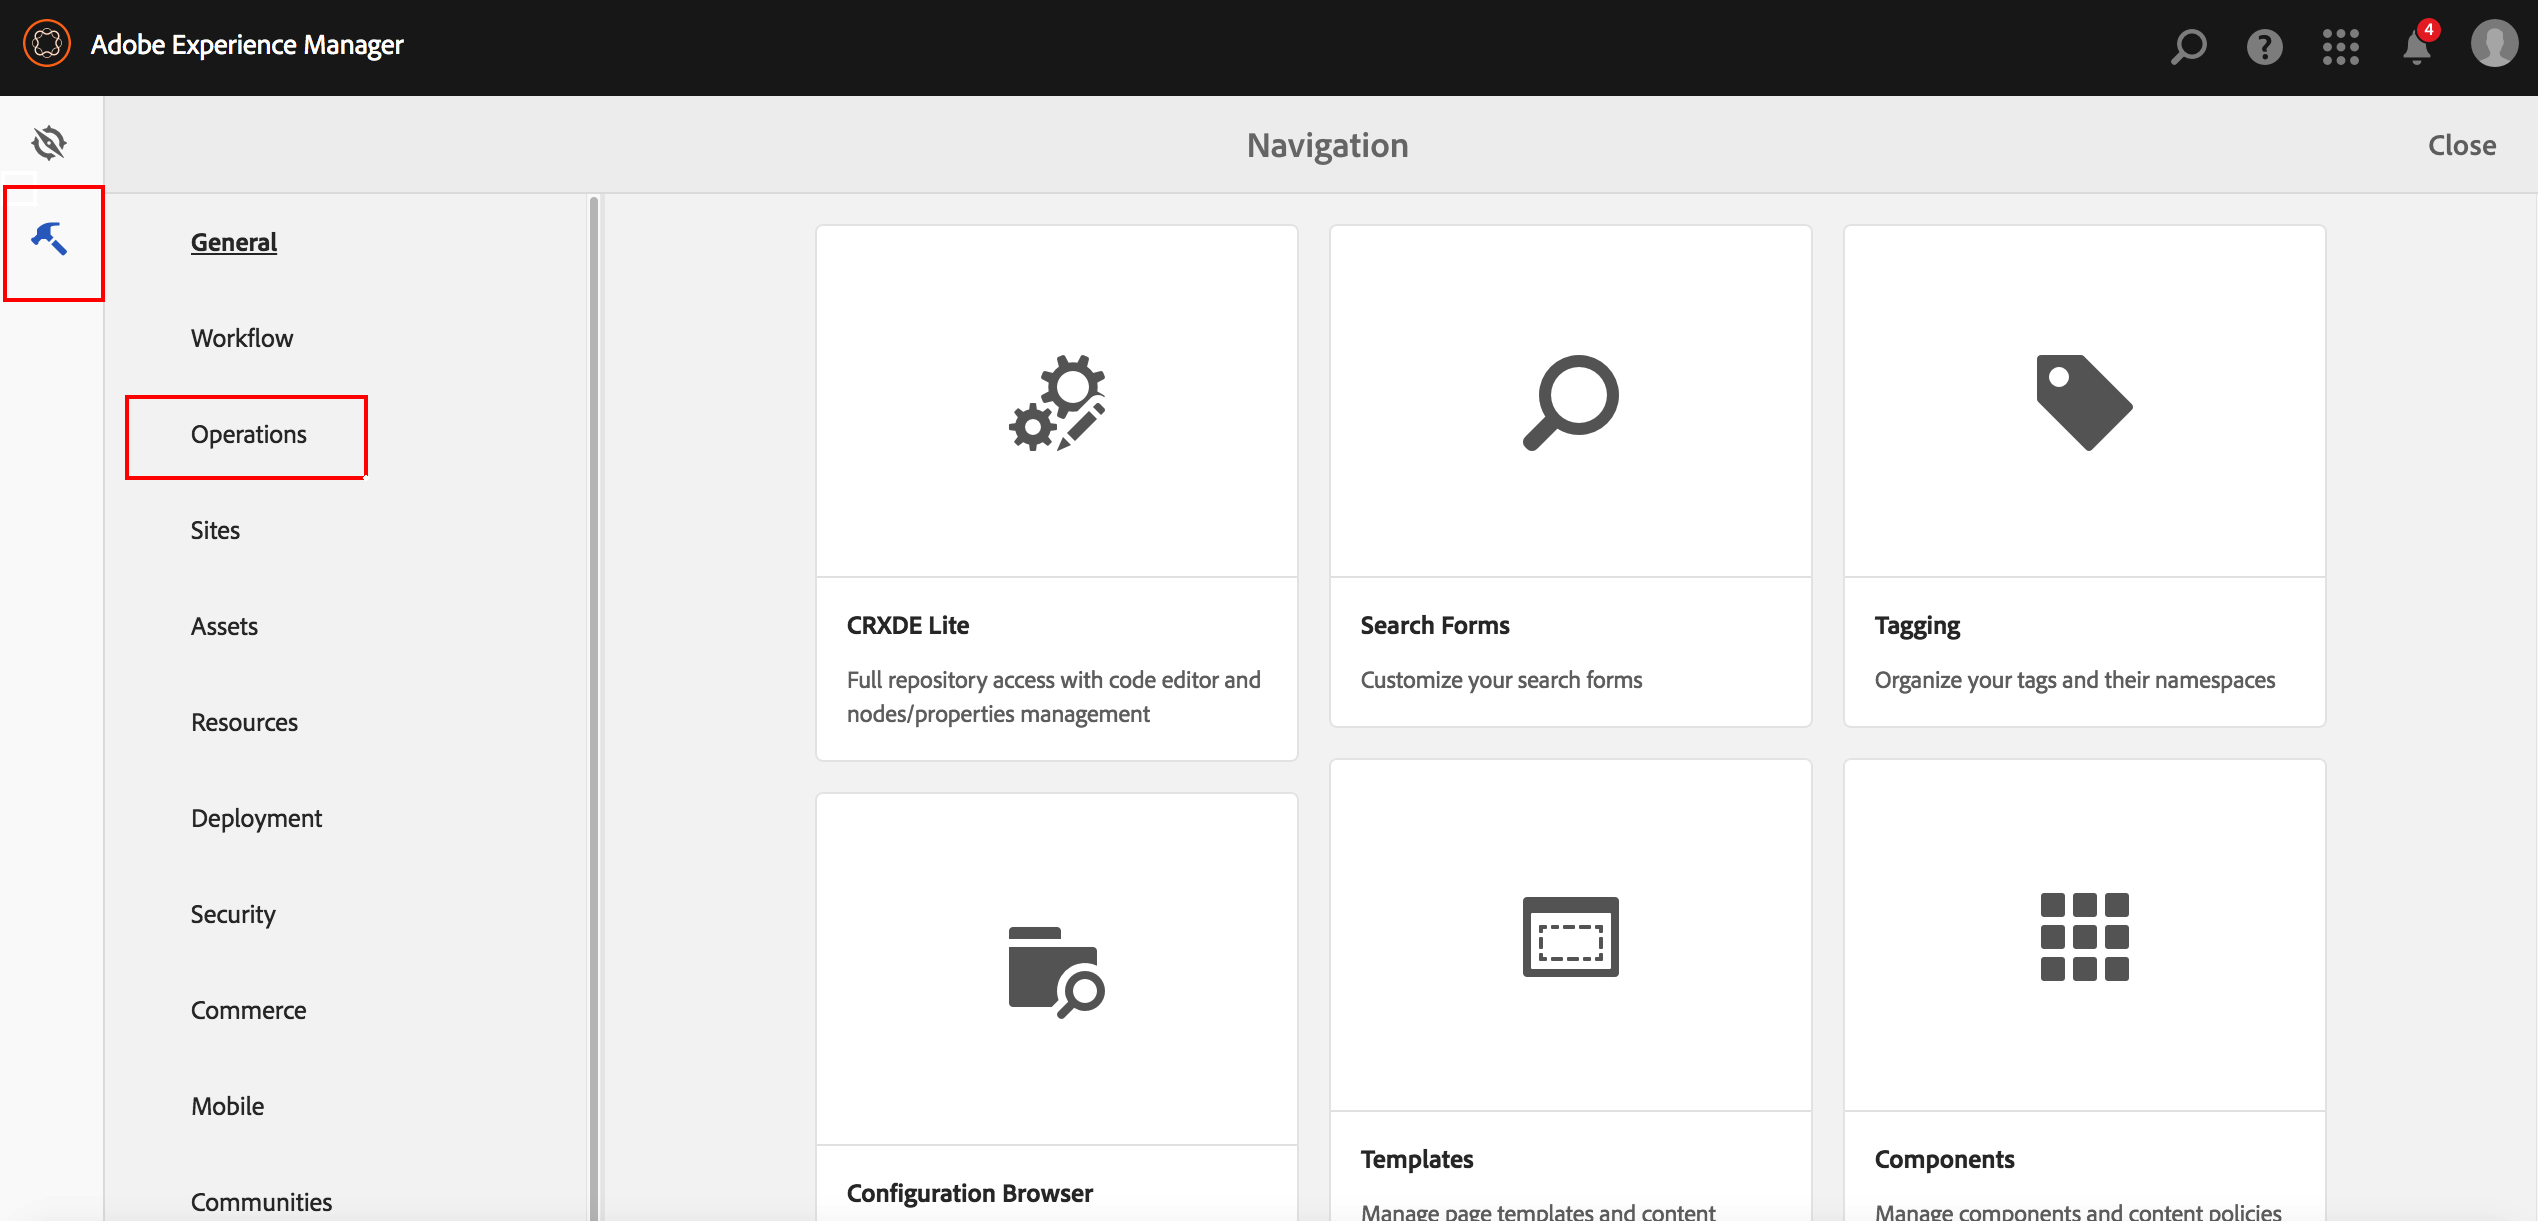Select the General menu item
Image resolution: width=2538 pixels, height=1221 pixels.
click(234, 242)
